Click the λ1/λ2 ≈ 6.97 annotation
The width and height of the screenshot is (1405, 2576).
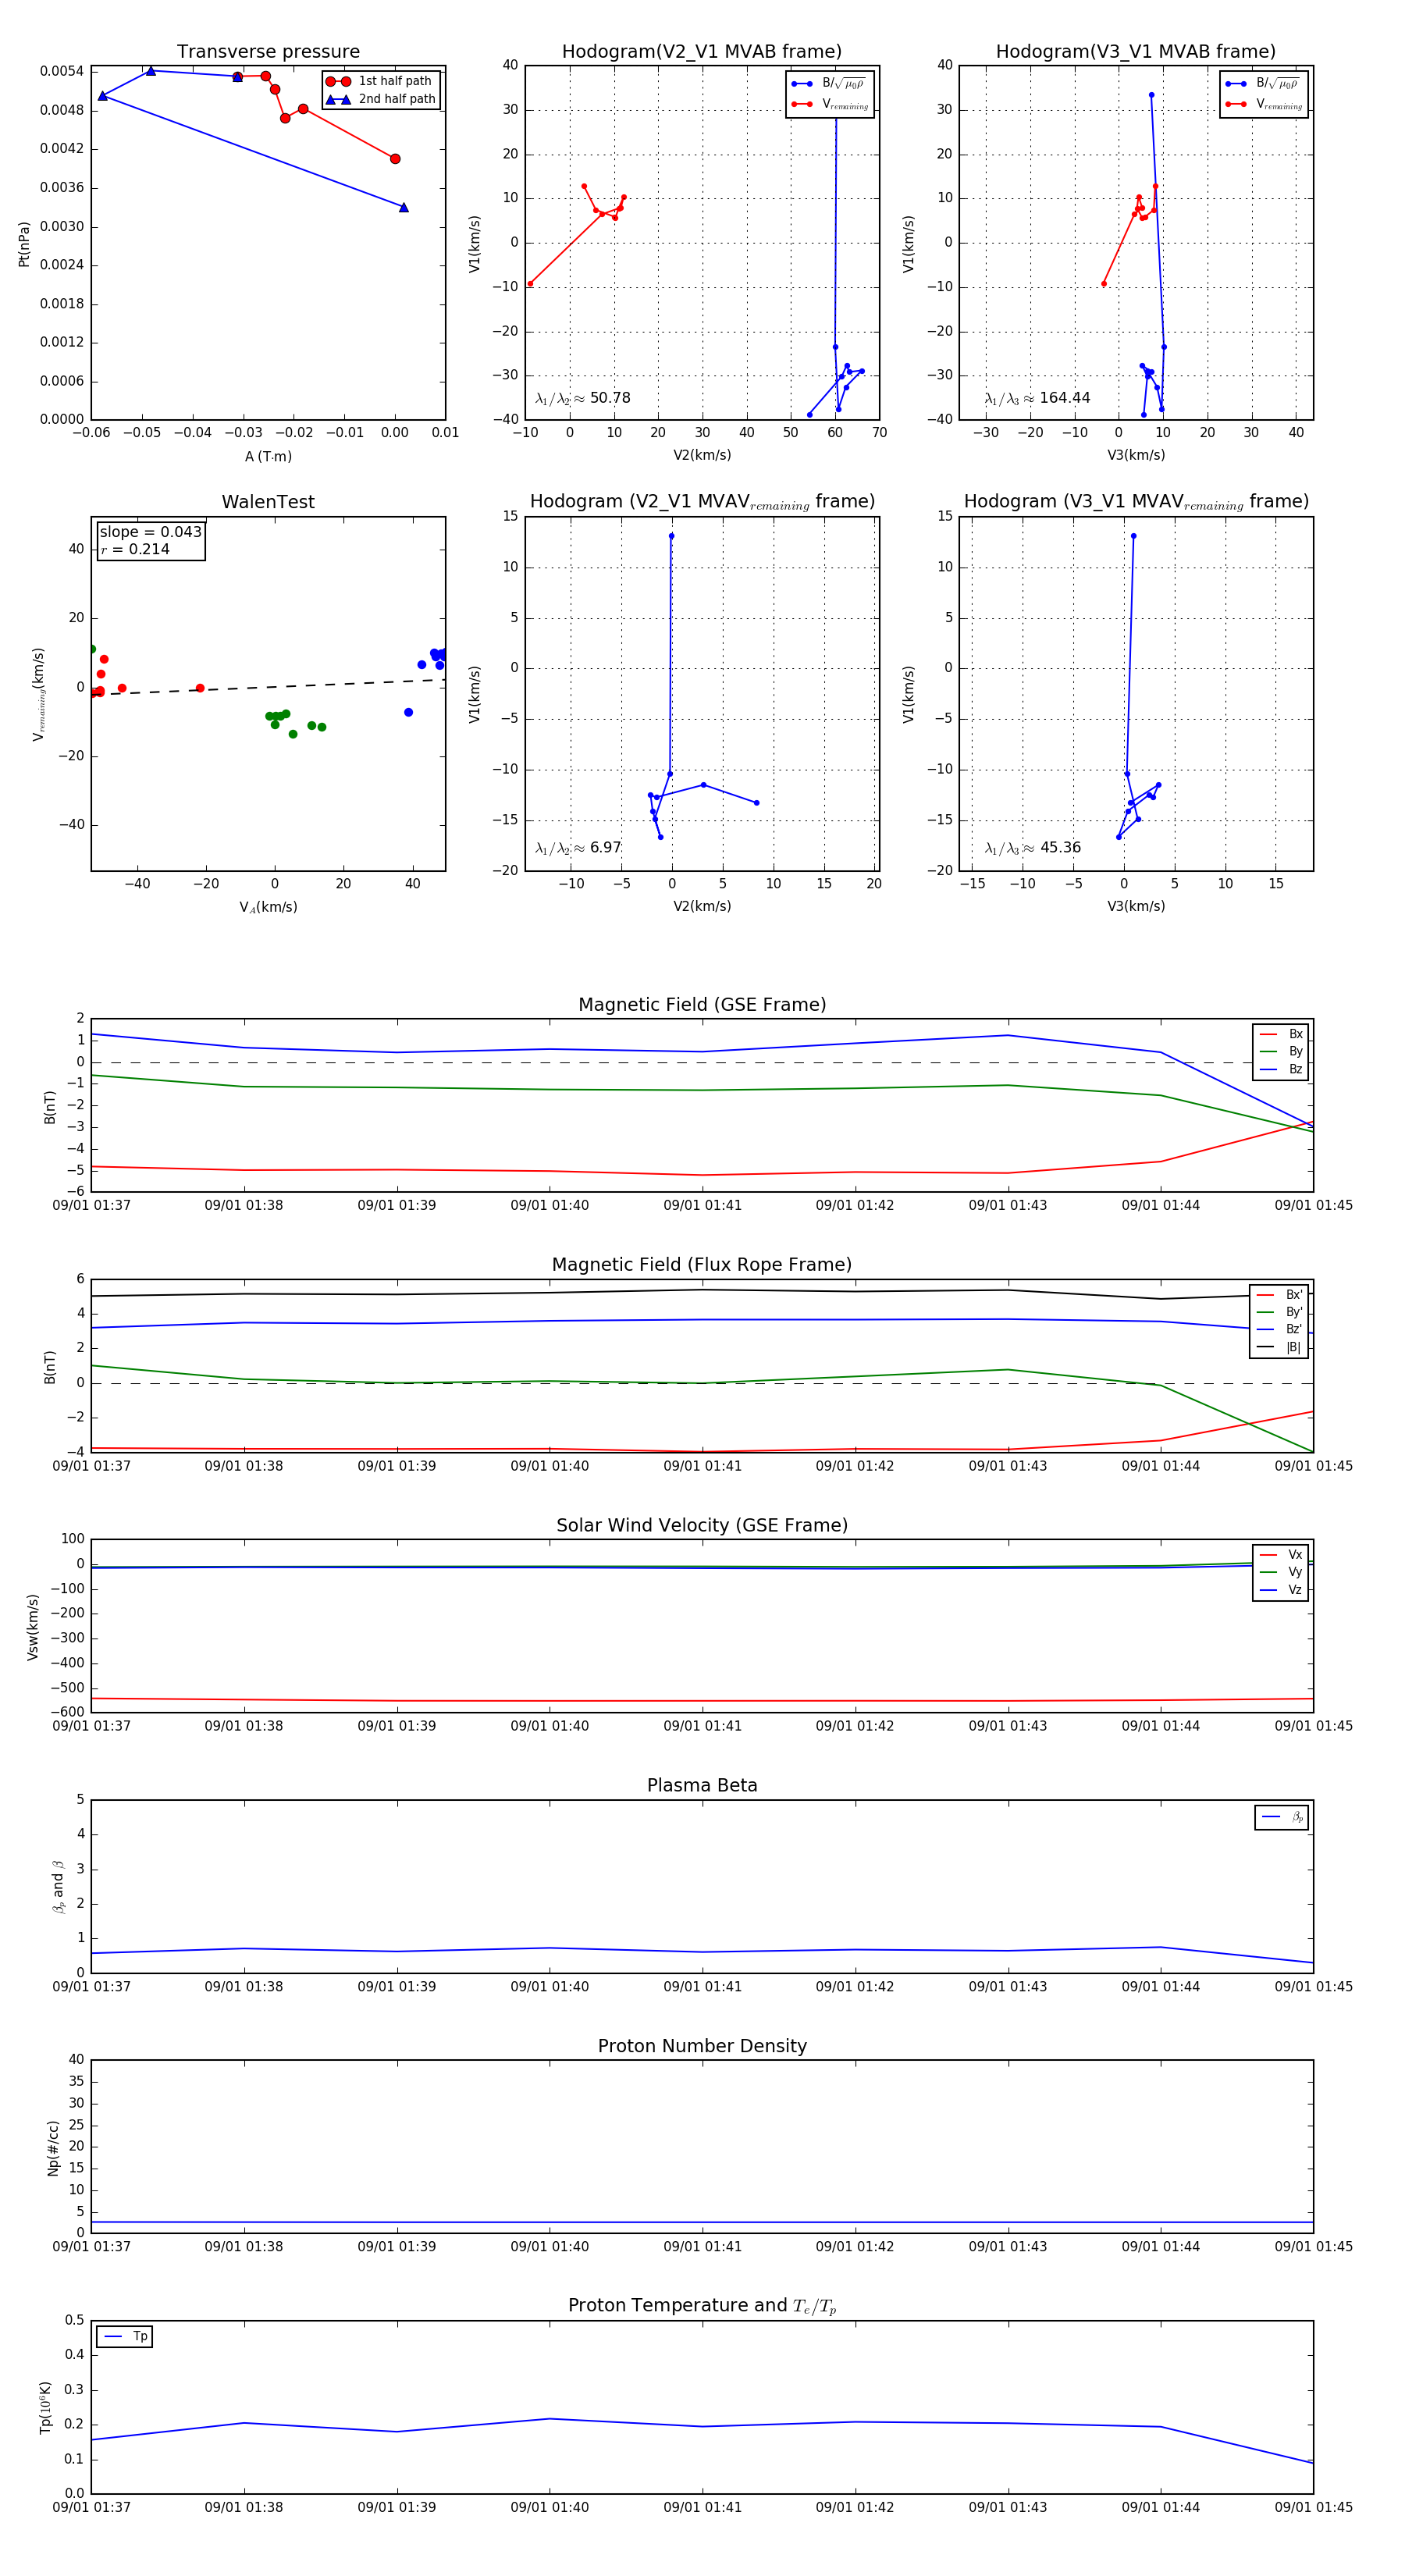tap(578, 848)
